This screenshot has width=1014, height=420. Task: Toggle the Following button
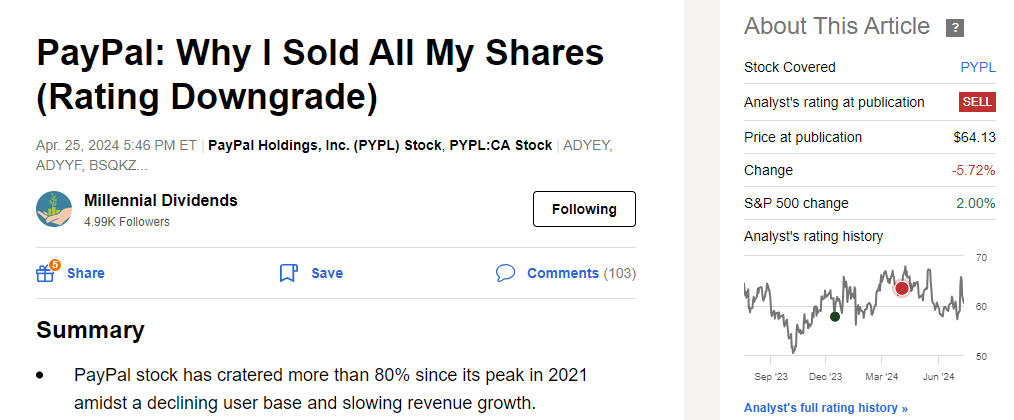click(584, 209)
